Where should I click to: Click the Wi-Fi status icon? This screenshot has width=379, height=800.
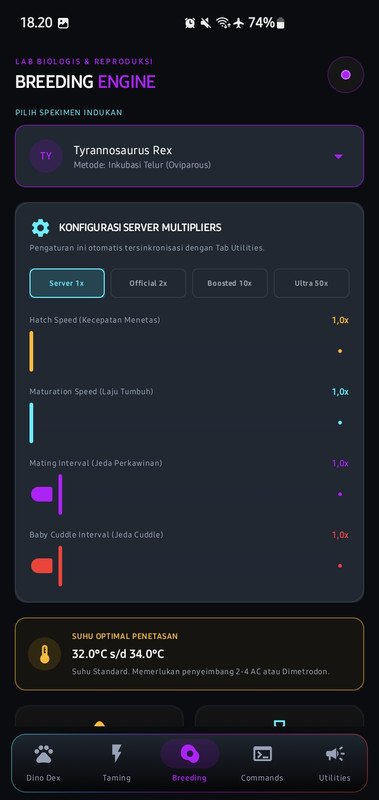[x=222, y=23]
